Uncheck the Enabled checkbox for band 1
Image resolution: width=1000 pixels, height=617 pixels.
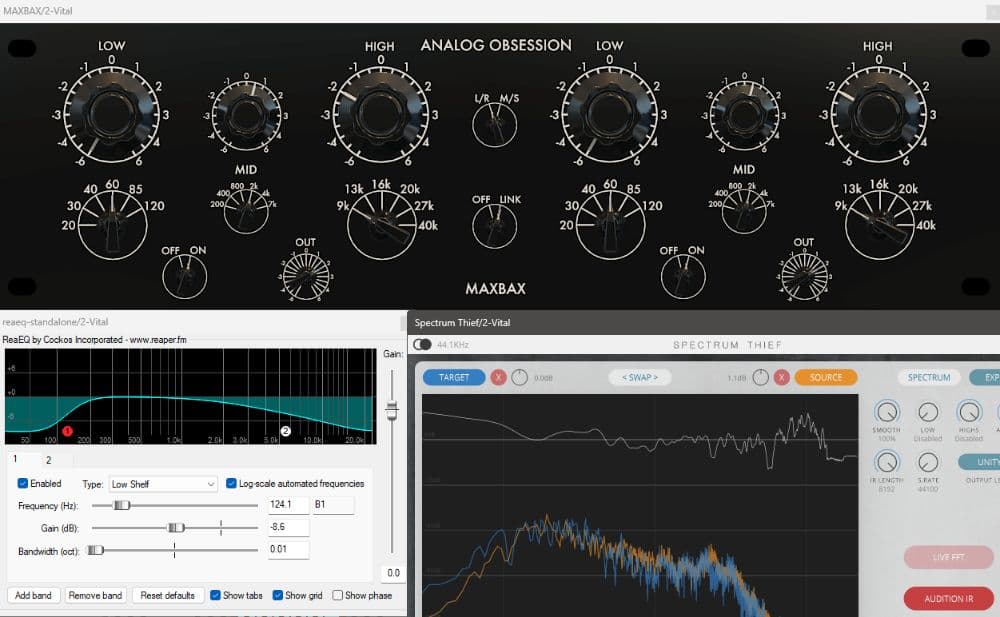pos(24,484)
